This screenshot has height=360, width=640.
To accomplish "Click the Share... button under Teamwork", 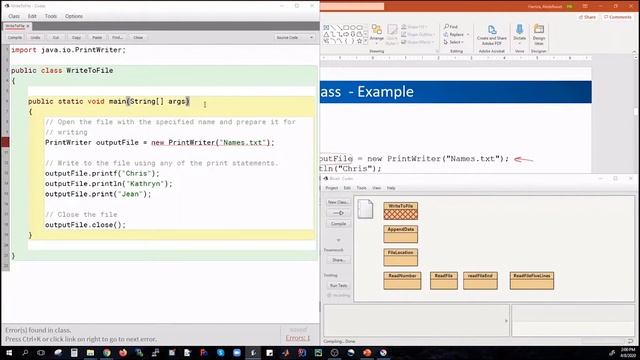I will tap(338, 260).
